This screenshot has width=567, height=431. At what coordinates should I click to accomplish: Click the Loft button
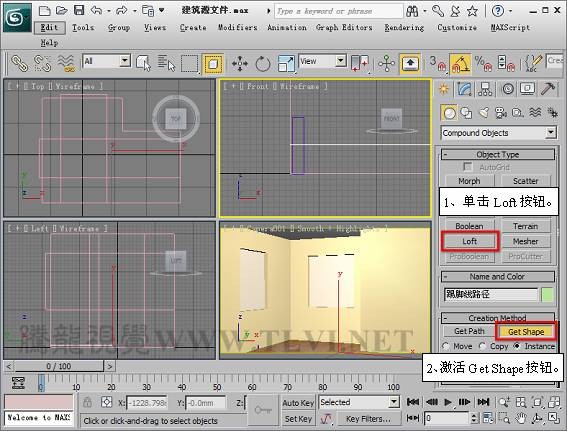coord(469,241)
